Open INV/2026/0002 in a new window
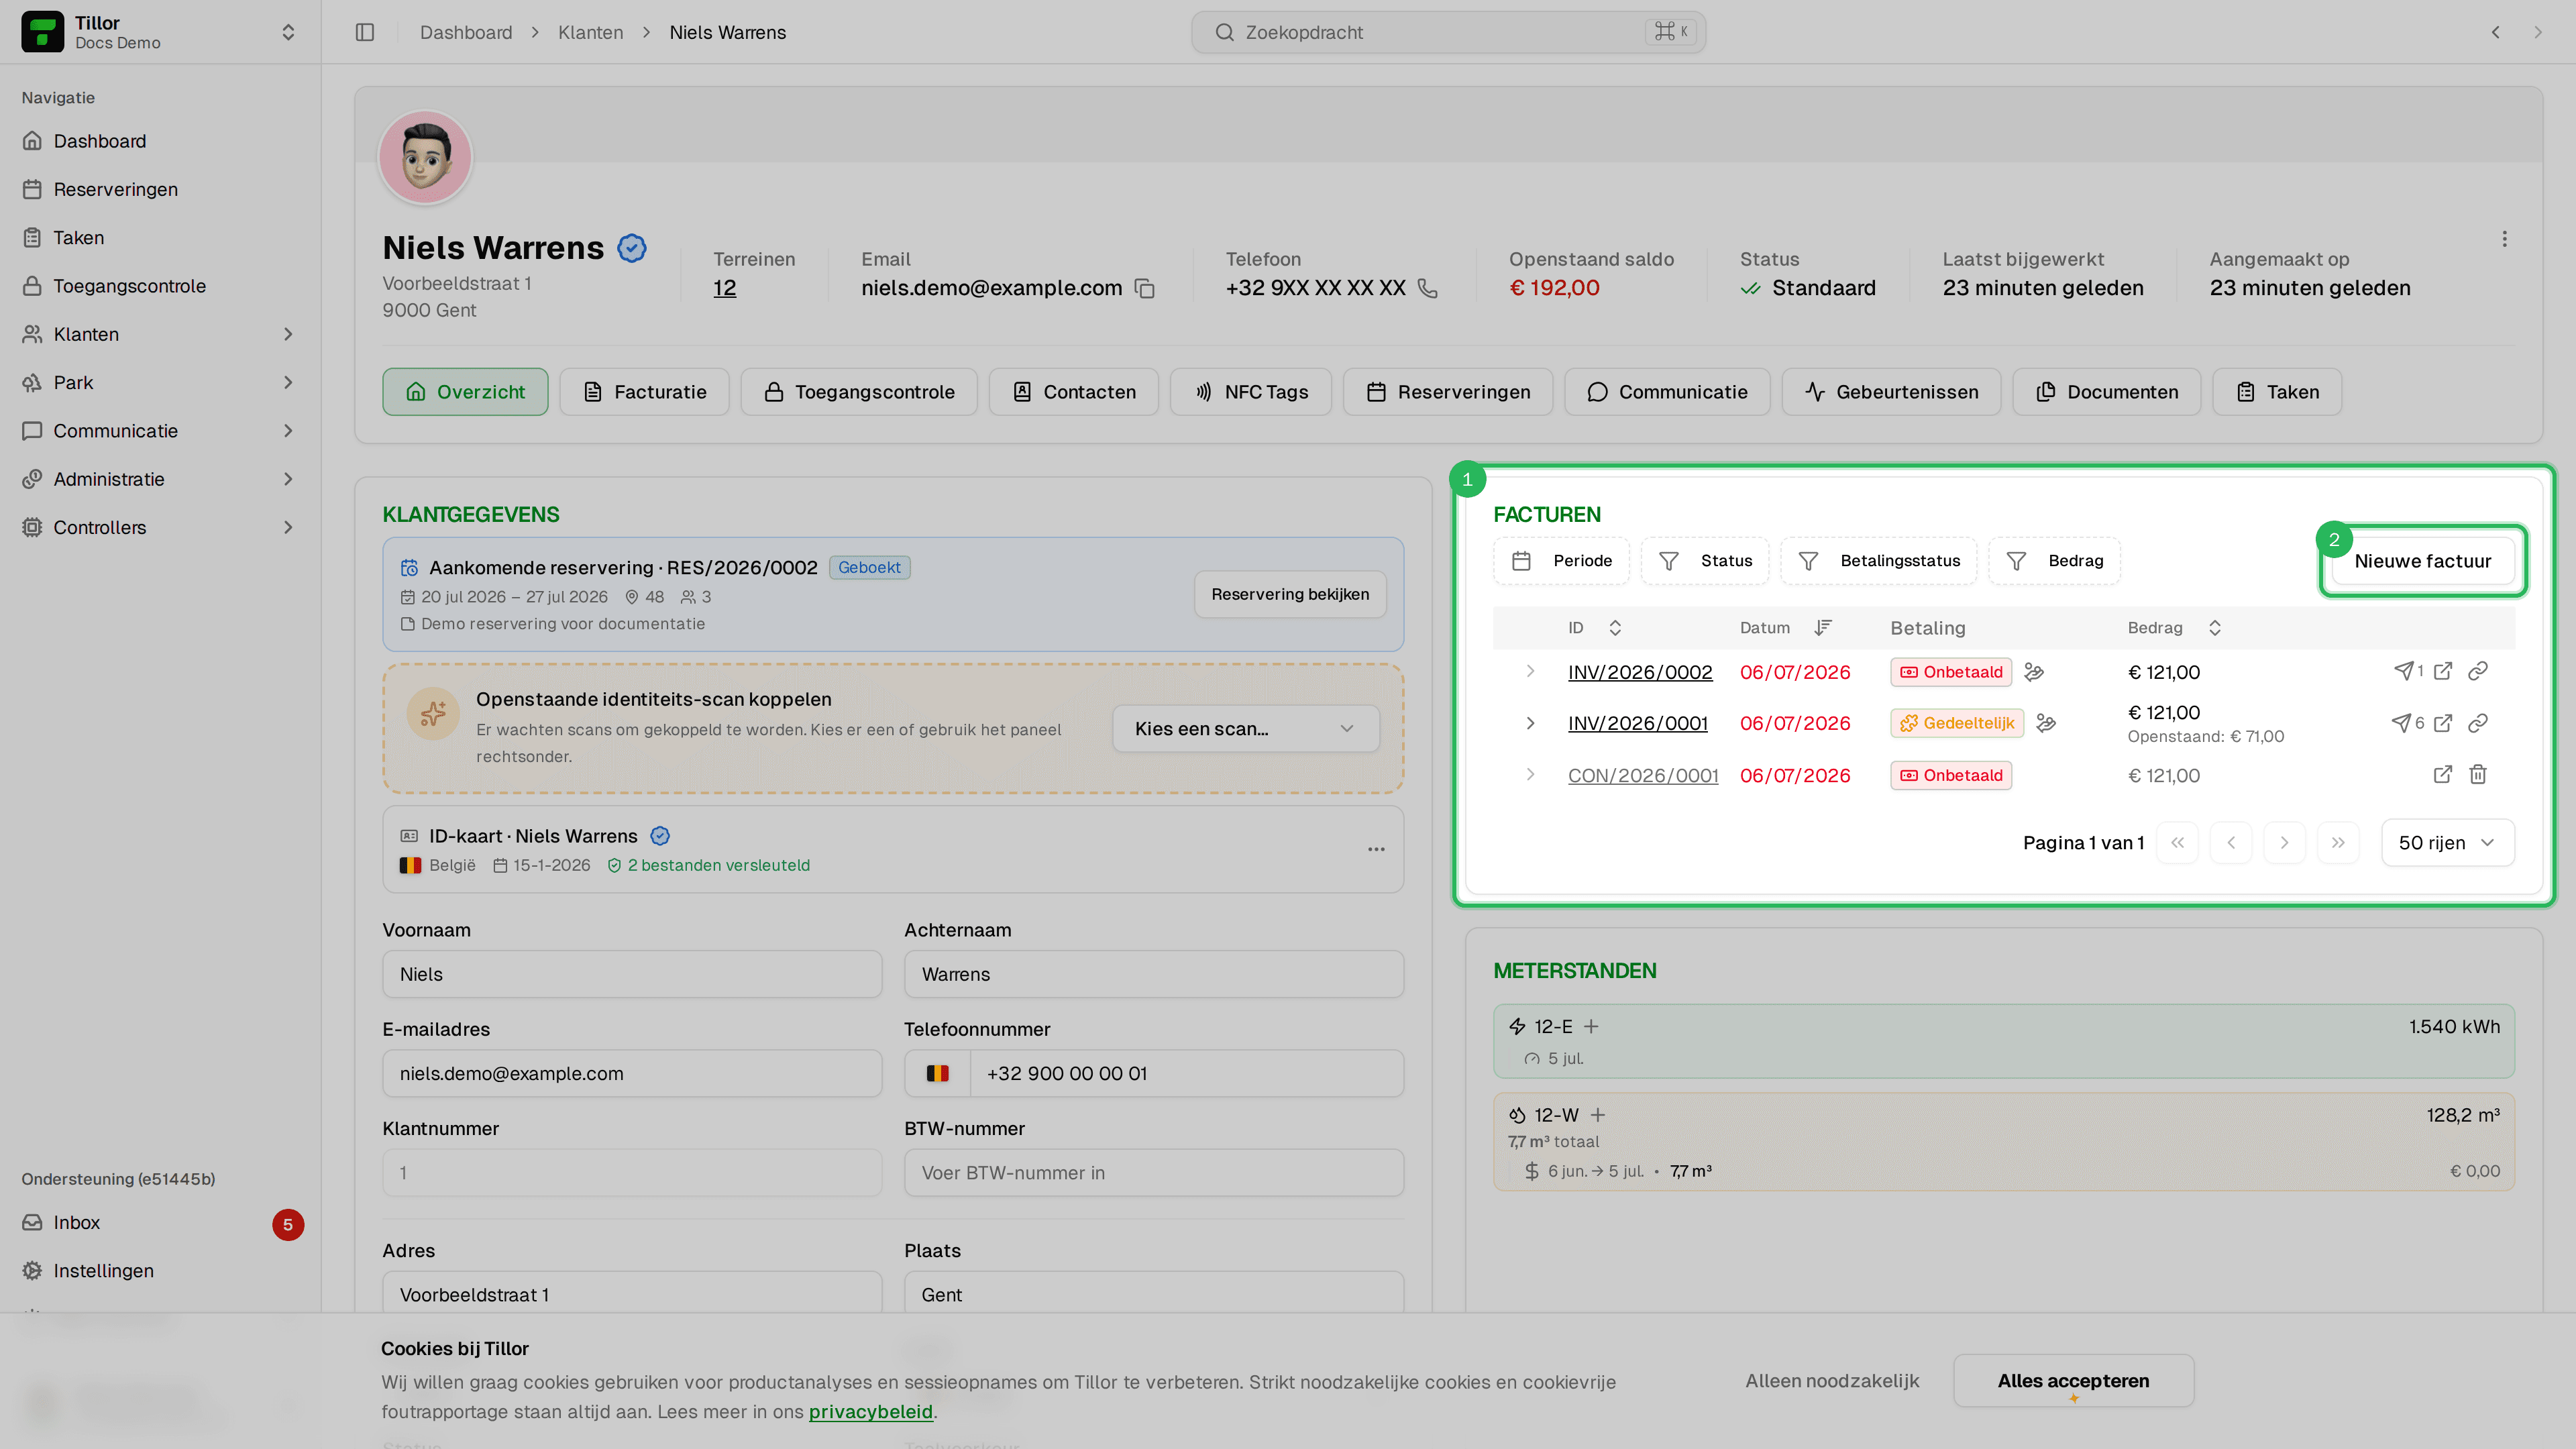This screenshot has height=1449, width=2576. pos(2442,671)
